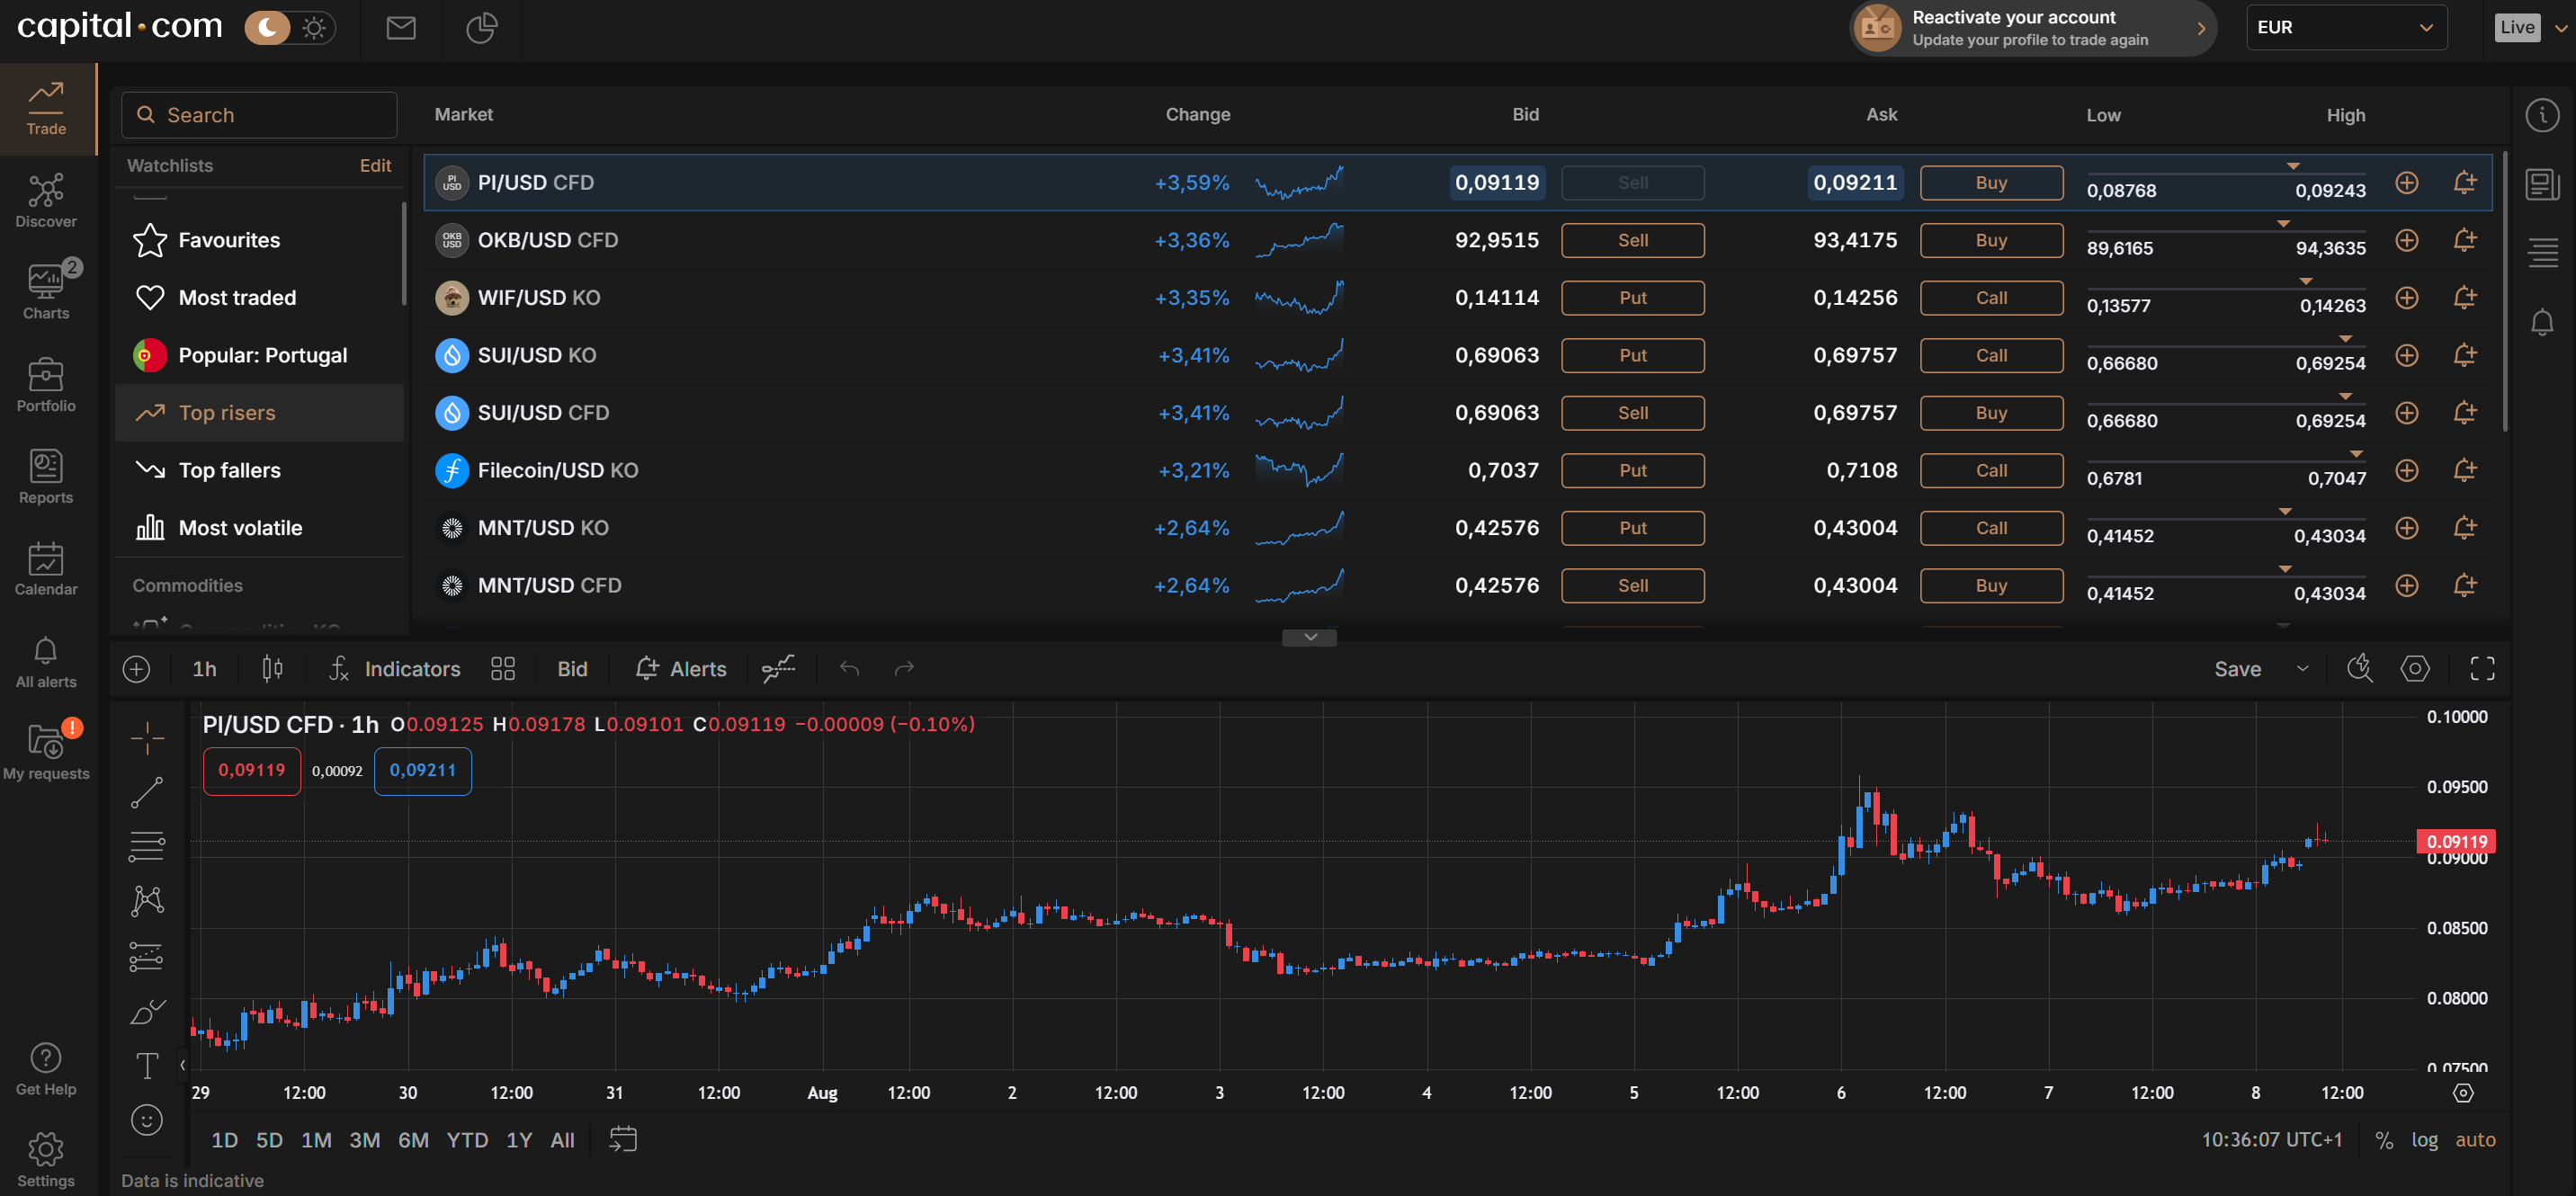Select the text annotation tool
The height and width of the screenshot is (1196, 2576).
coord(147,1066)
